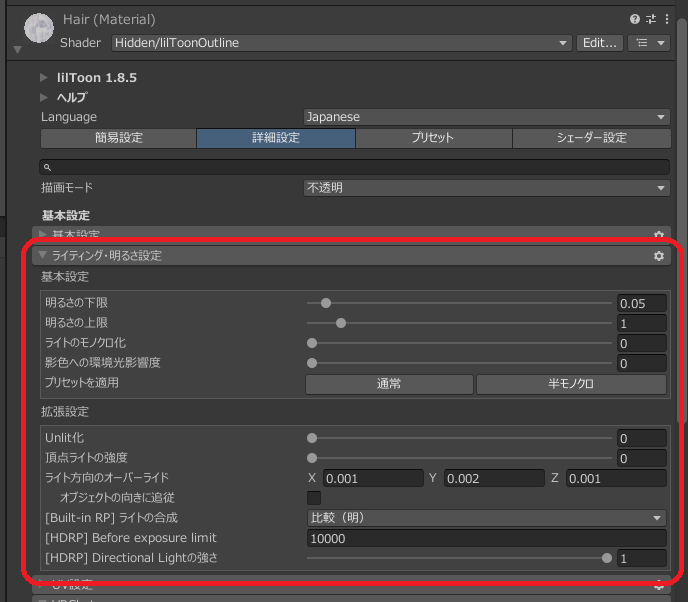
Task: Apply the 通常 lighting preset
Action: point(389,384)
